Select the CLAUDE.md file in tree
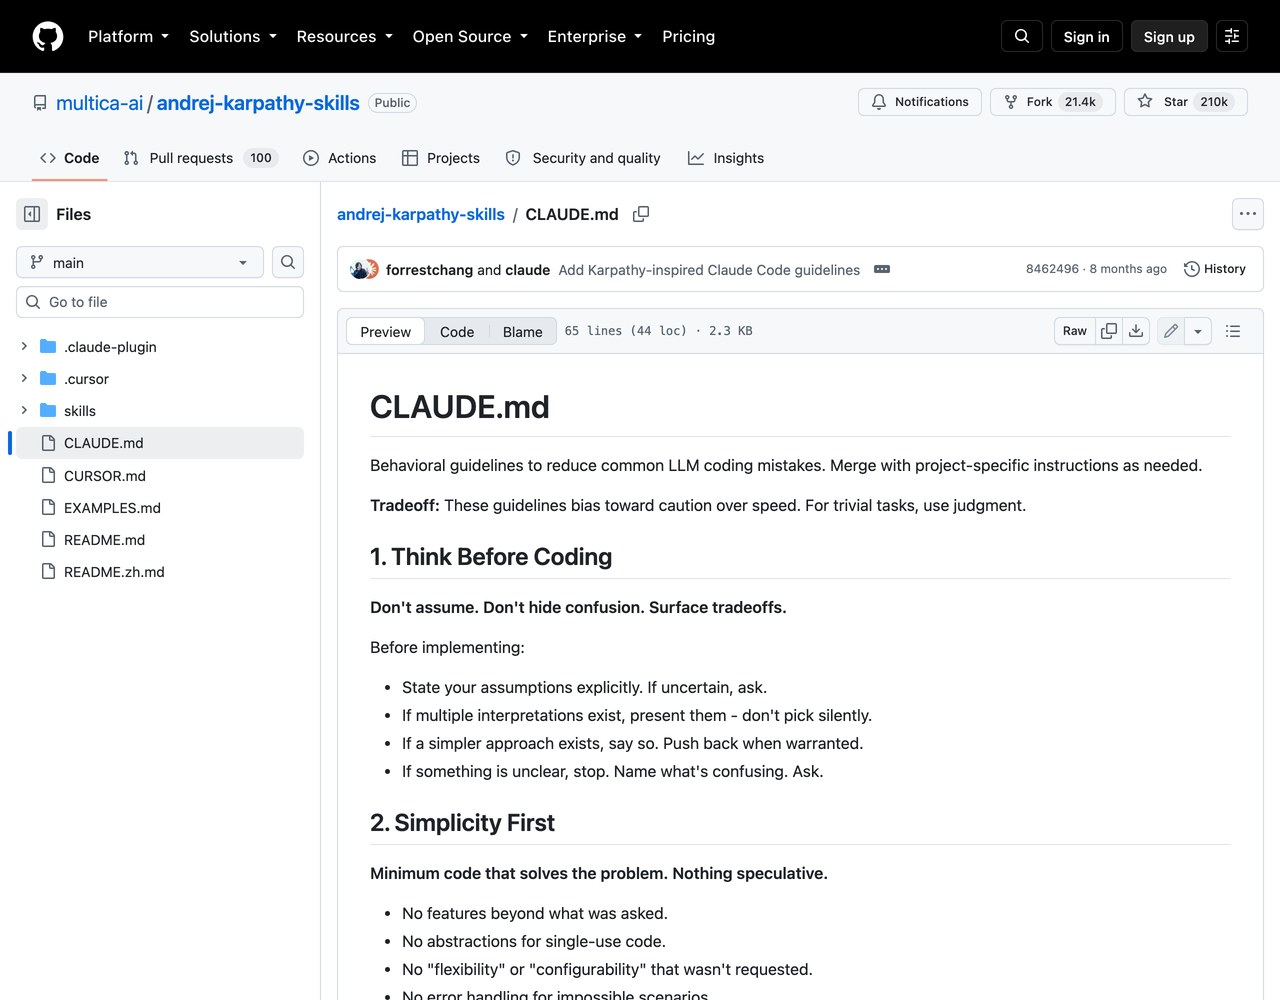Viewport: 1280px width, 1000px height. [160, 443]
